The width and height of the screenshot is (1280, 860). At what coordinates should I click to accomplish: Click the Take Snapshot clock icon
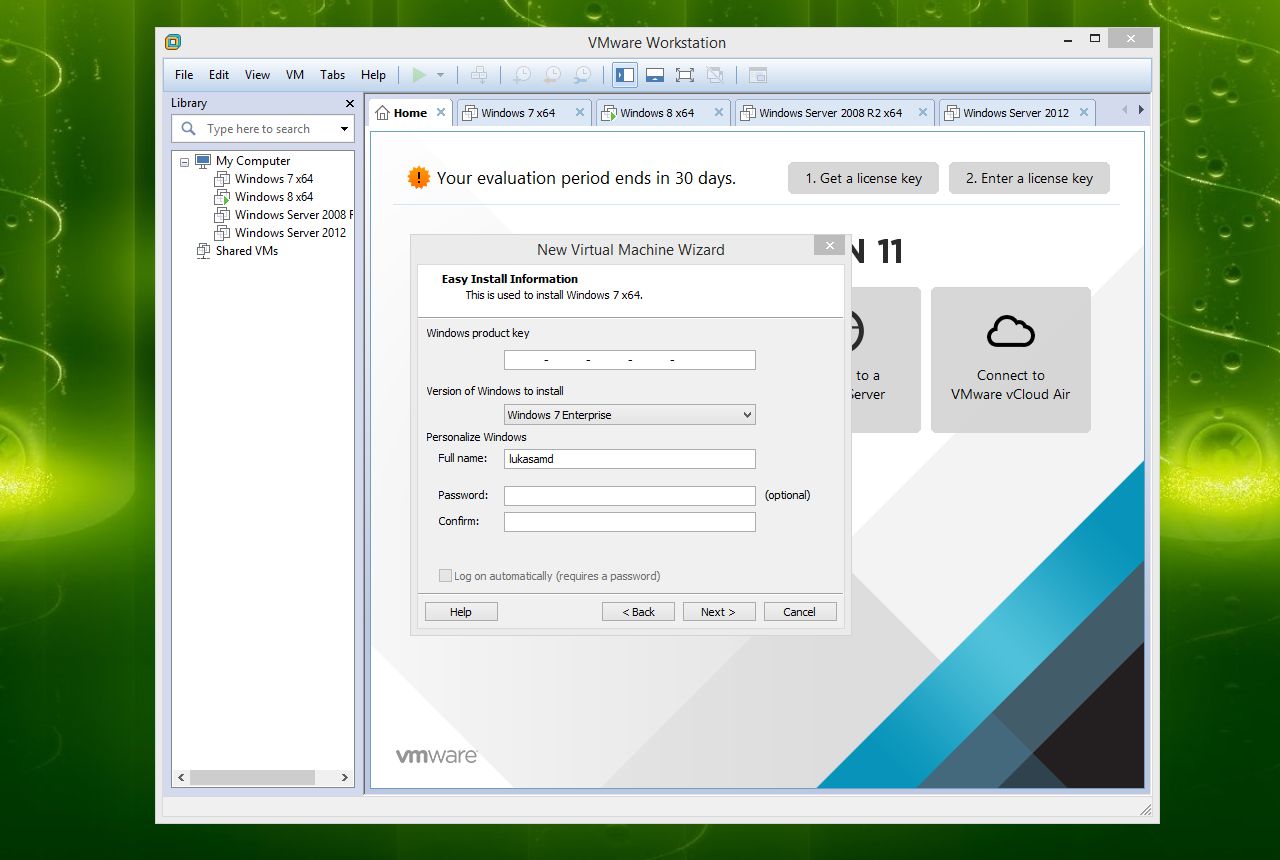tap(521, 75)
